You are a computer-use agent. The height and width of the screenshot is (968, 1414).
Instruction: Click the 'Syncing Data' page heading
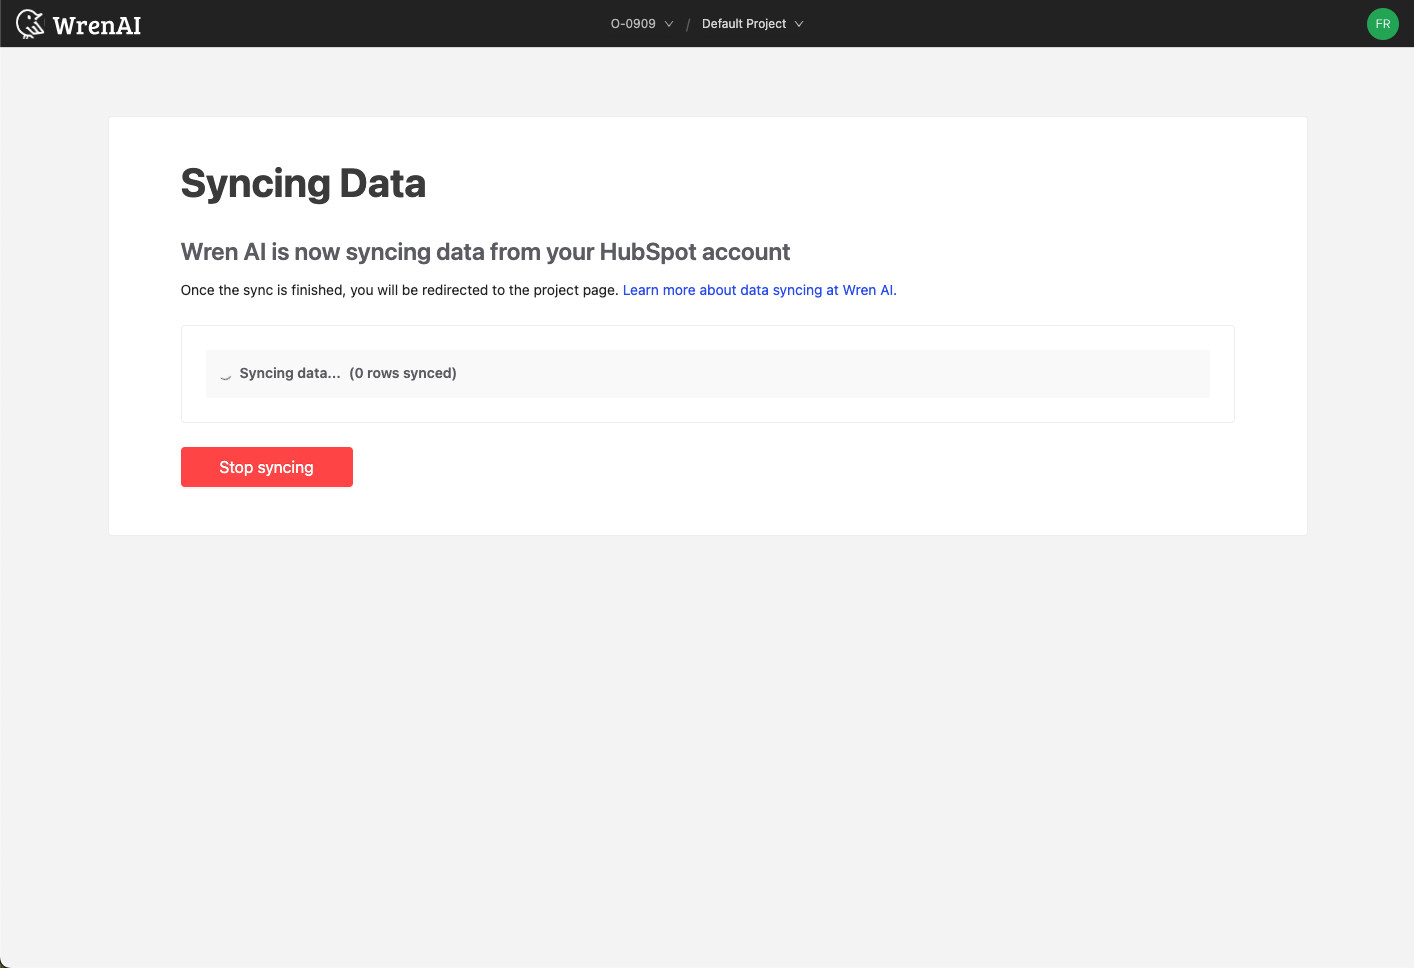303,184
